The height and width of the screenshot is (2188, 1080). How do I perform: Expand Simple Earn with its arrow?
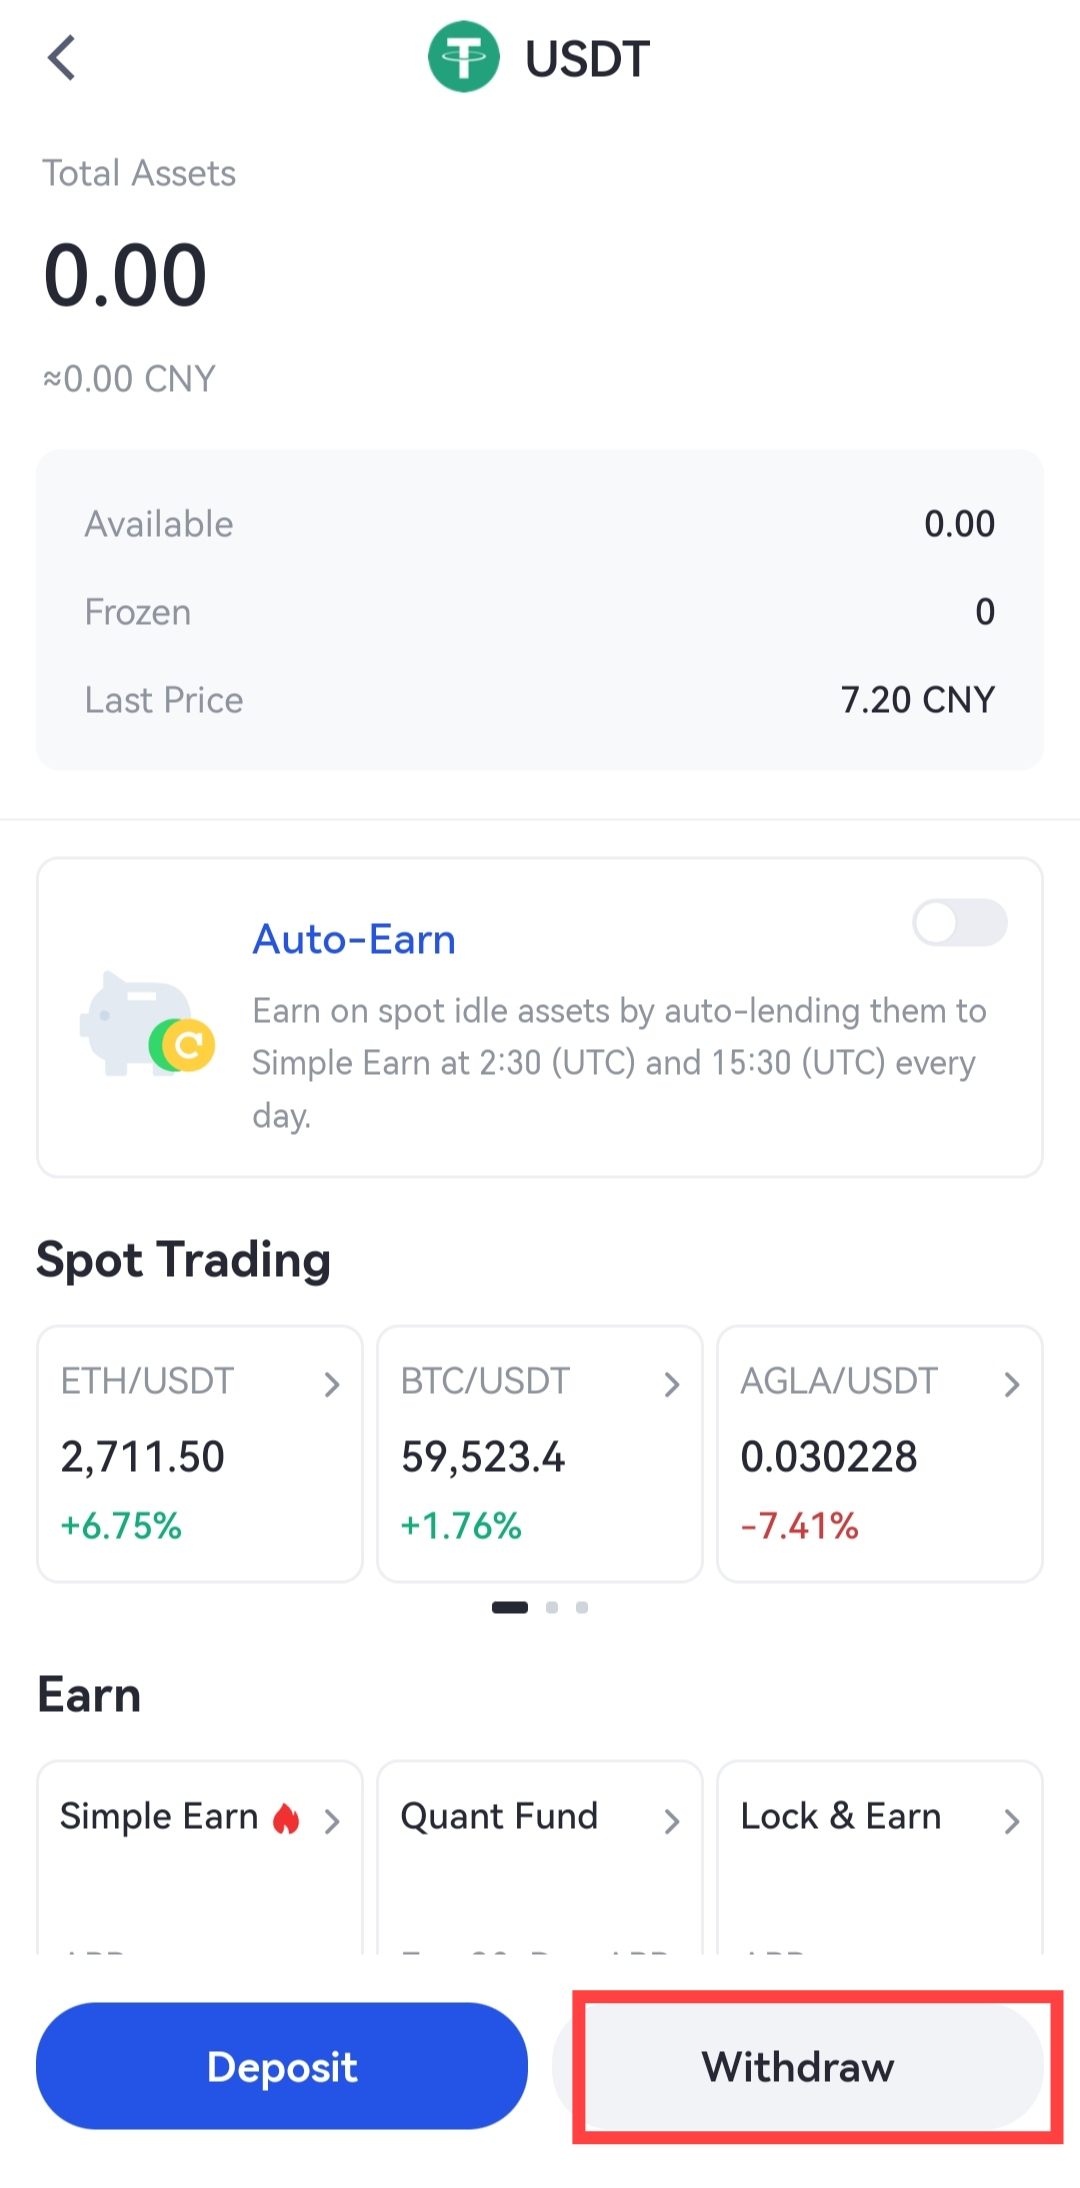click(x=332, y=1821)
